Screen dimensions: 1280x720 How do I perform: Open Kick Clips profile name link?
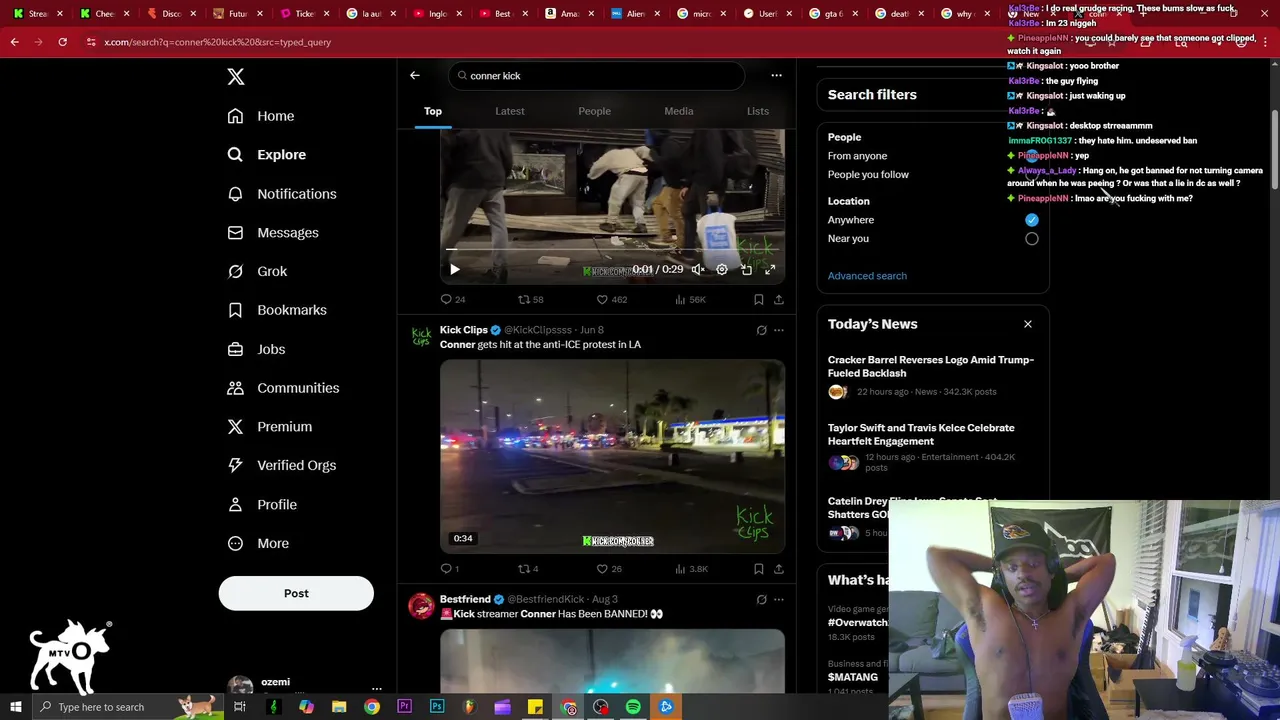[x=464, y=330]
